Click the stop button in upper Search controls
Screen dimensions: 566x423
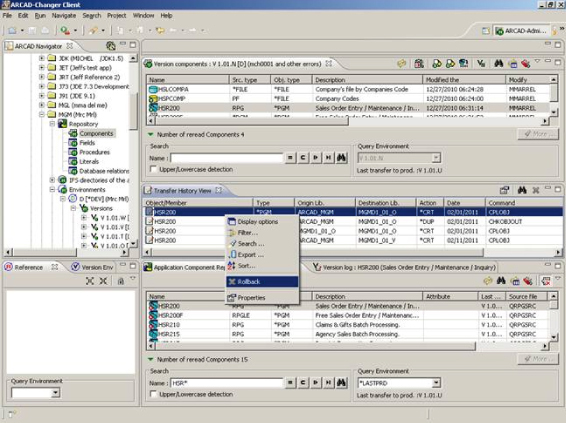pos(290,158)
